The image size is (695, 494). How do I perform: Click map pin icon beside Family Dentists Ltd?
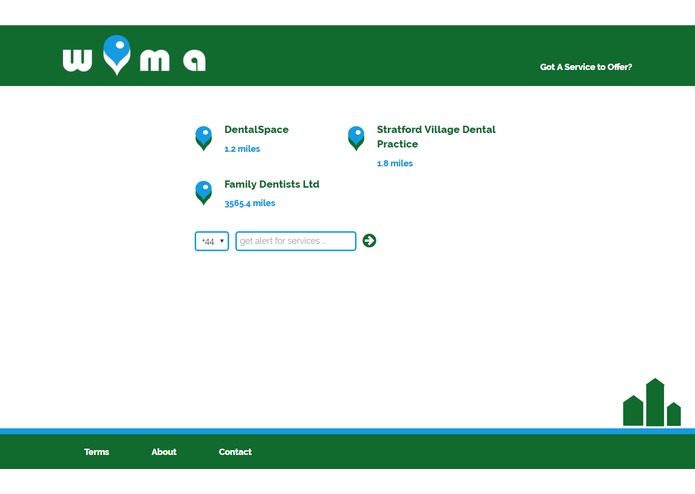[203, 193]
